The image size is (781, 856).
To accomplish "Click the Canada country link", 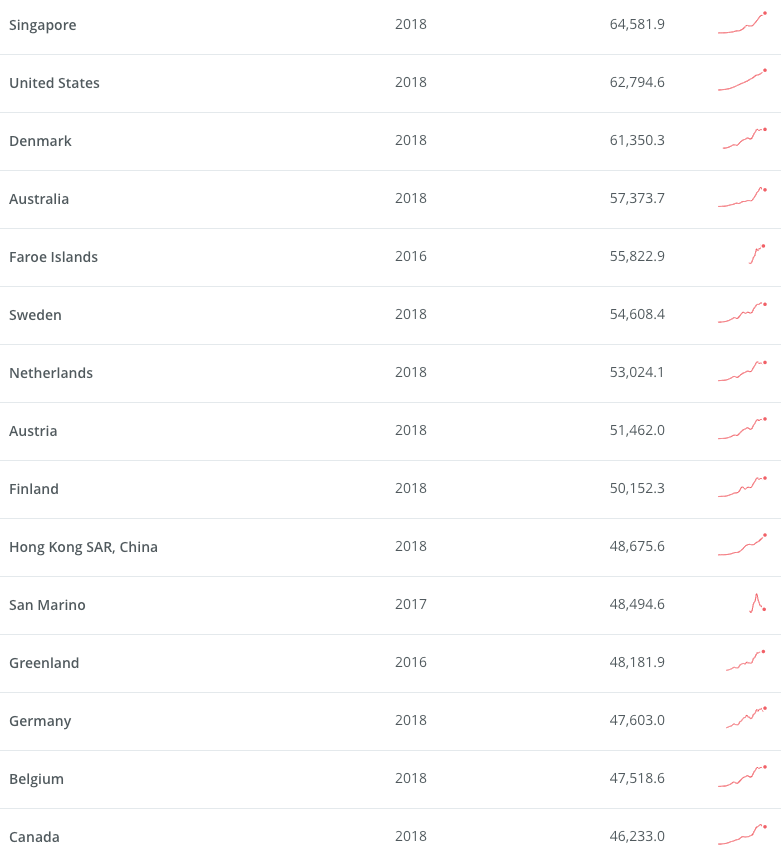I will coord(35,837).
